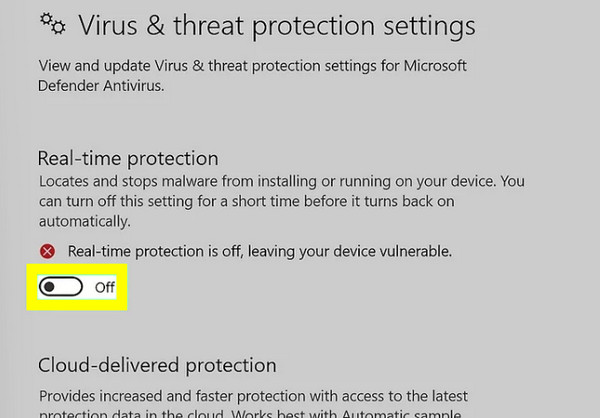
Task: Turn on the Real-time protection switch
Action: tap(61, 287)
